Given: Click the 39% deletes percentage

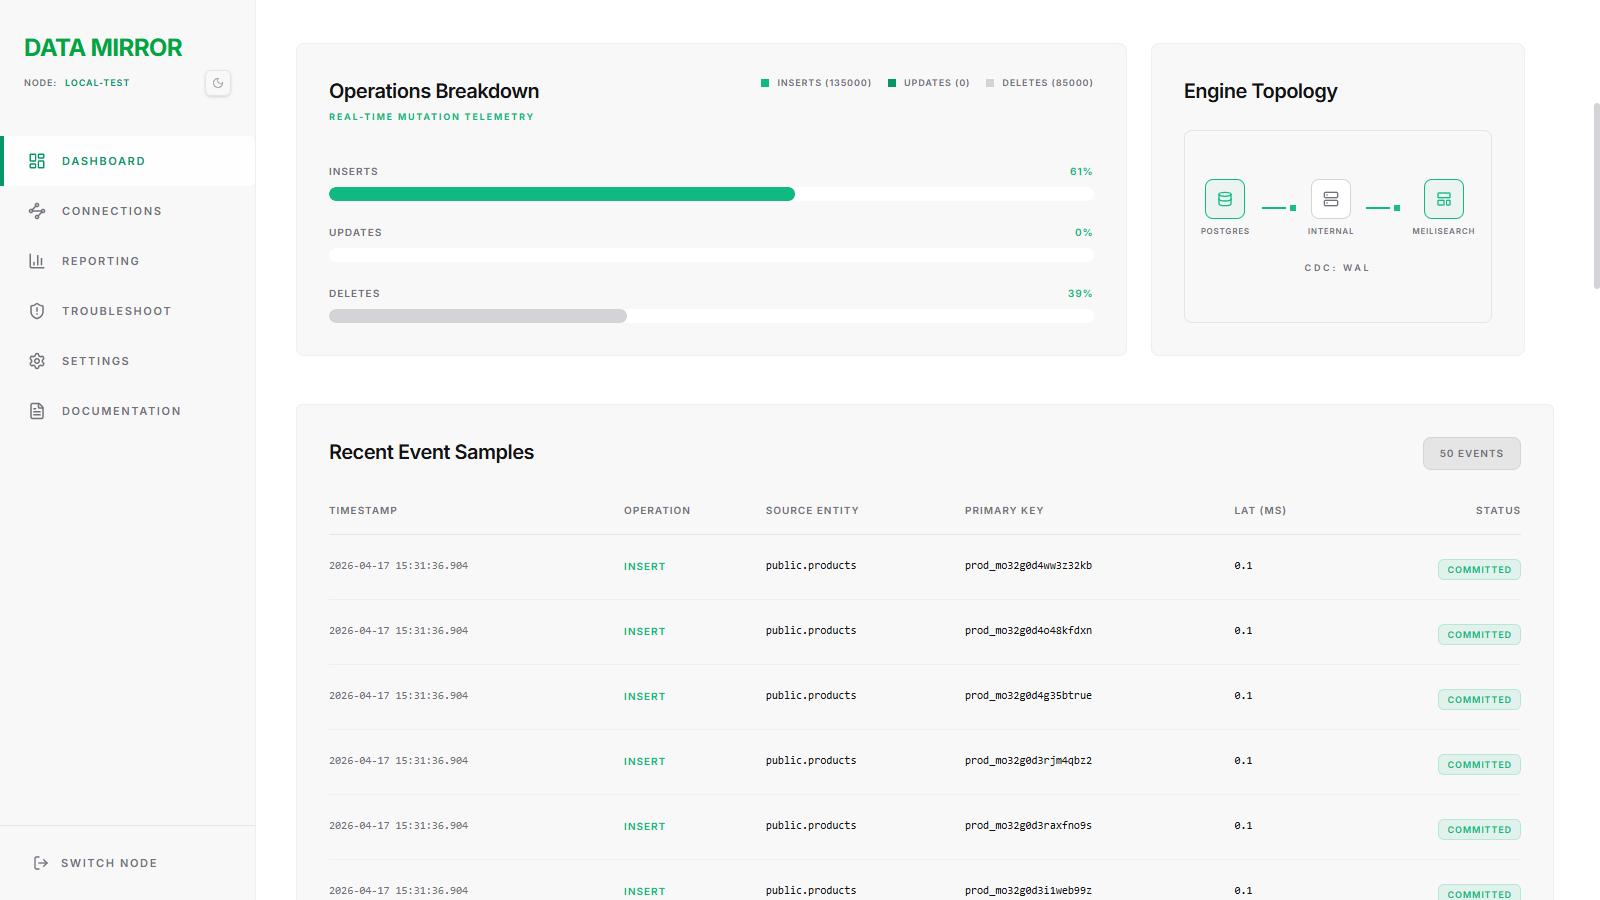Looking at the screenshot, I should pos(1080,294).
